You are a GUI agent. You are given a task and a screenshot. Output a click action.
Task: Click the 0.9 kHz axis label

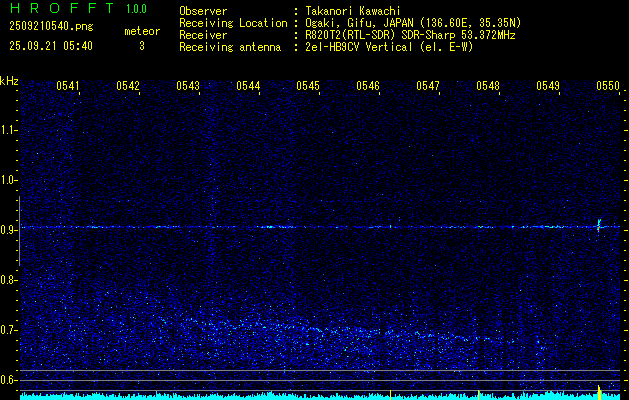8,230
